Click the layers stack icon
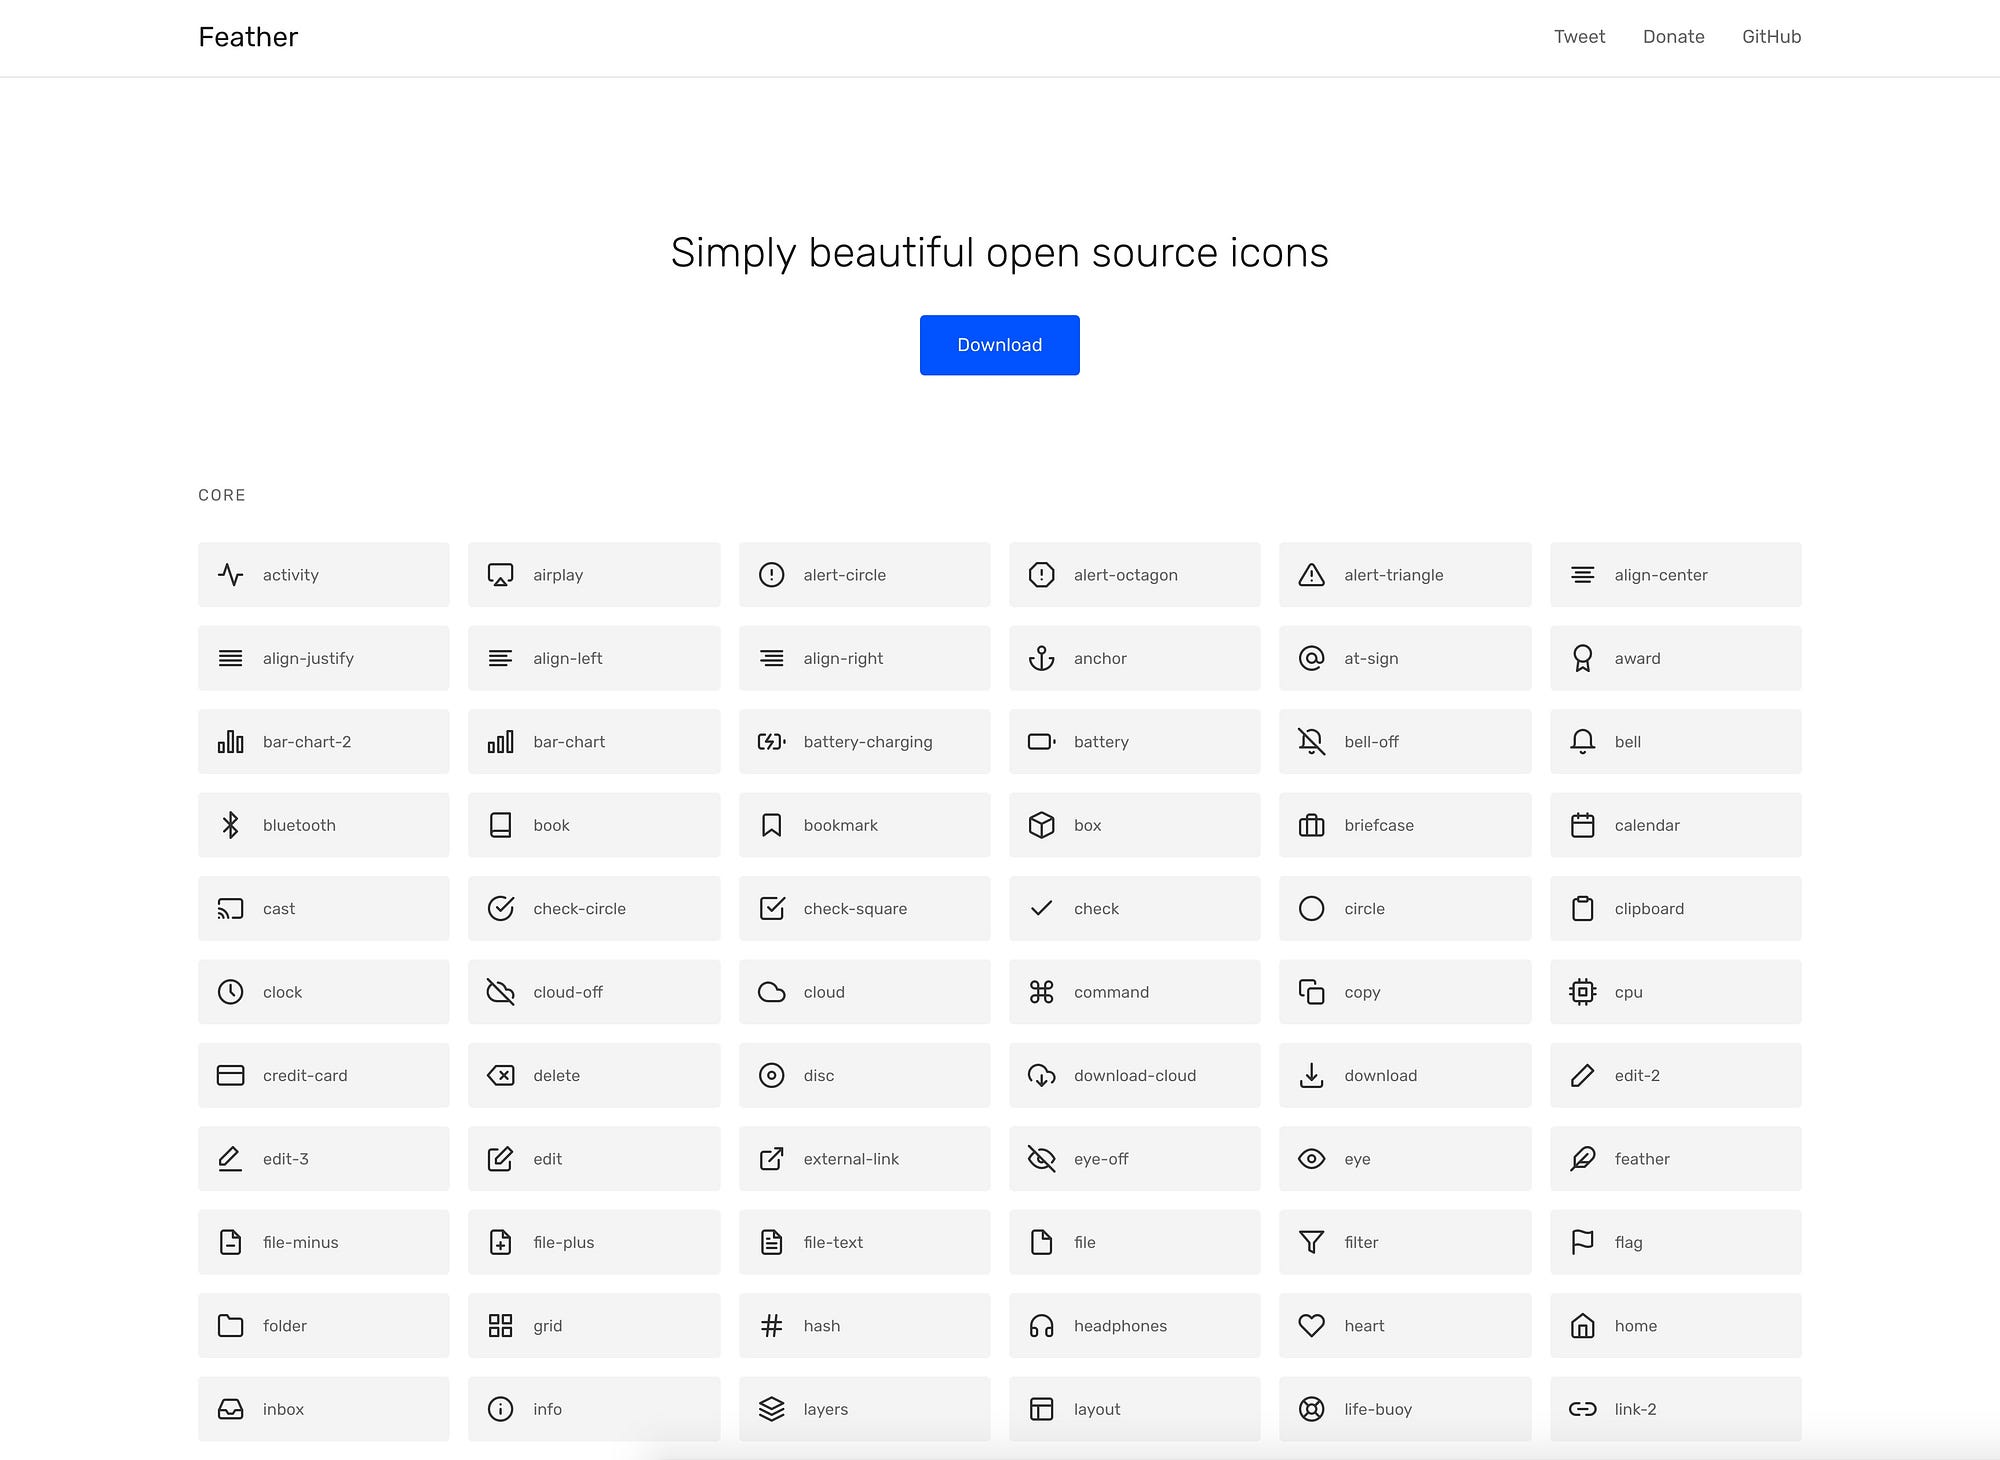 [x=771, y=1409]
